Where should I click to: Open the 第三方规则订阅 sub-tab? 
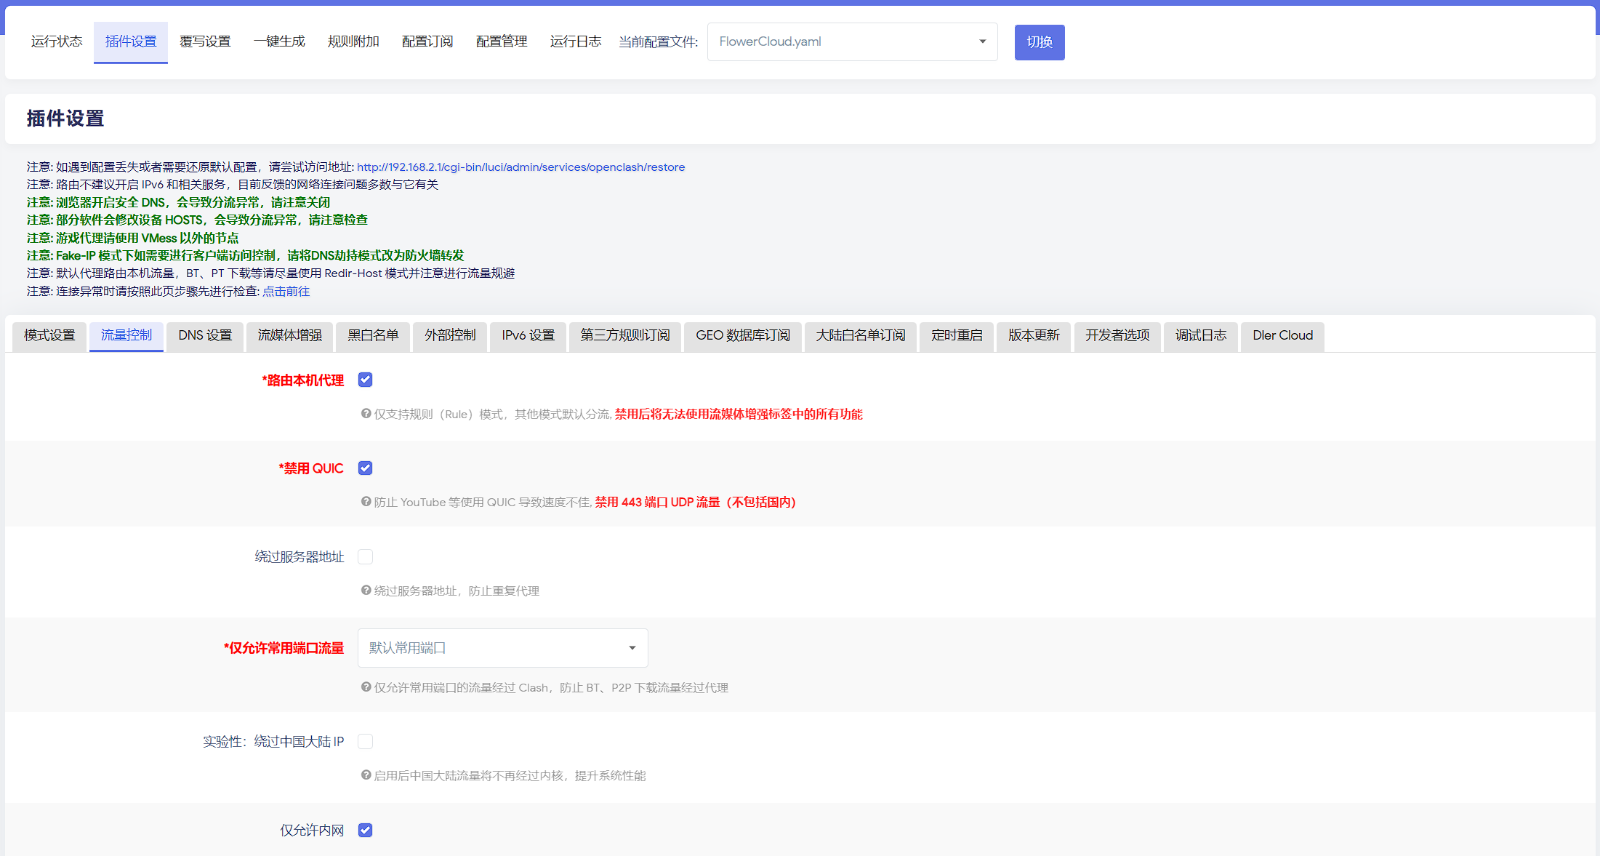tap(625, 336)
